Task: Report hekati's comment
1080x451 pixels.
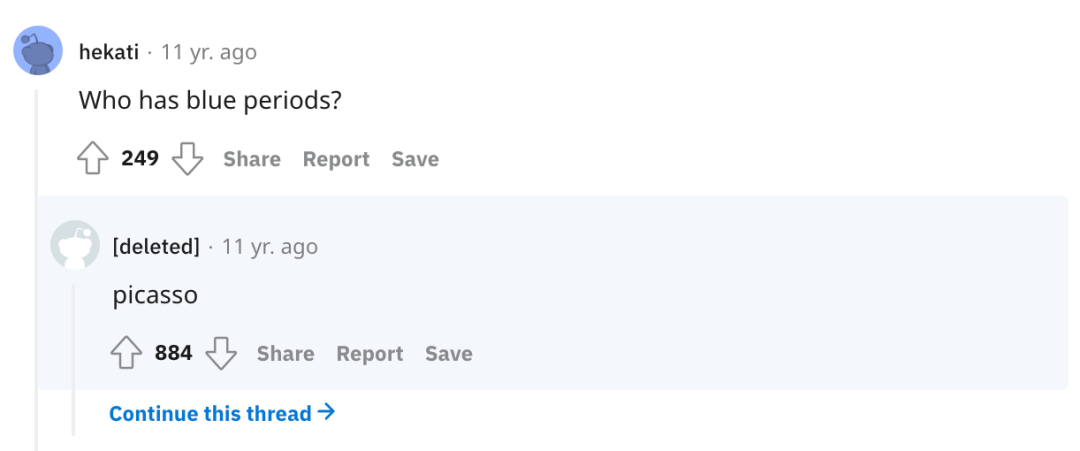Action: [336, 159]
